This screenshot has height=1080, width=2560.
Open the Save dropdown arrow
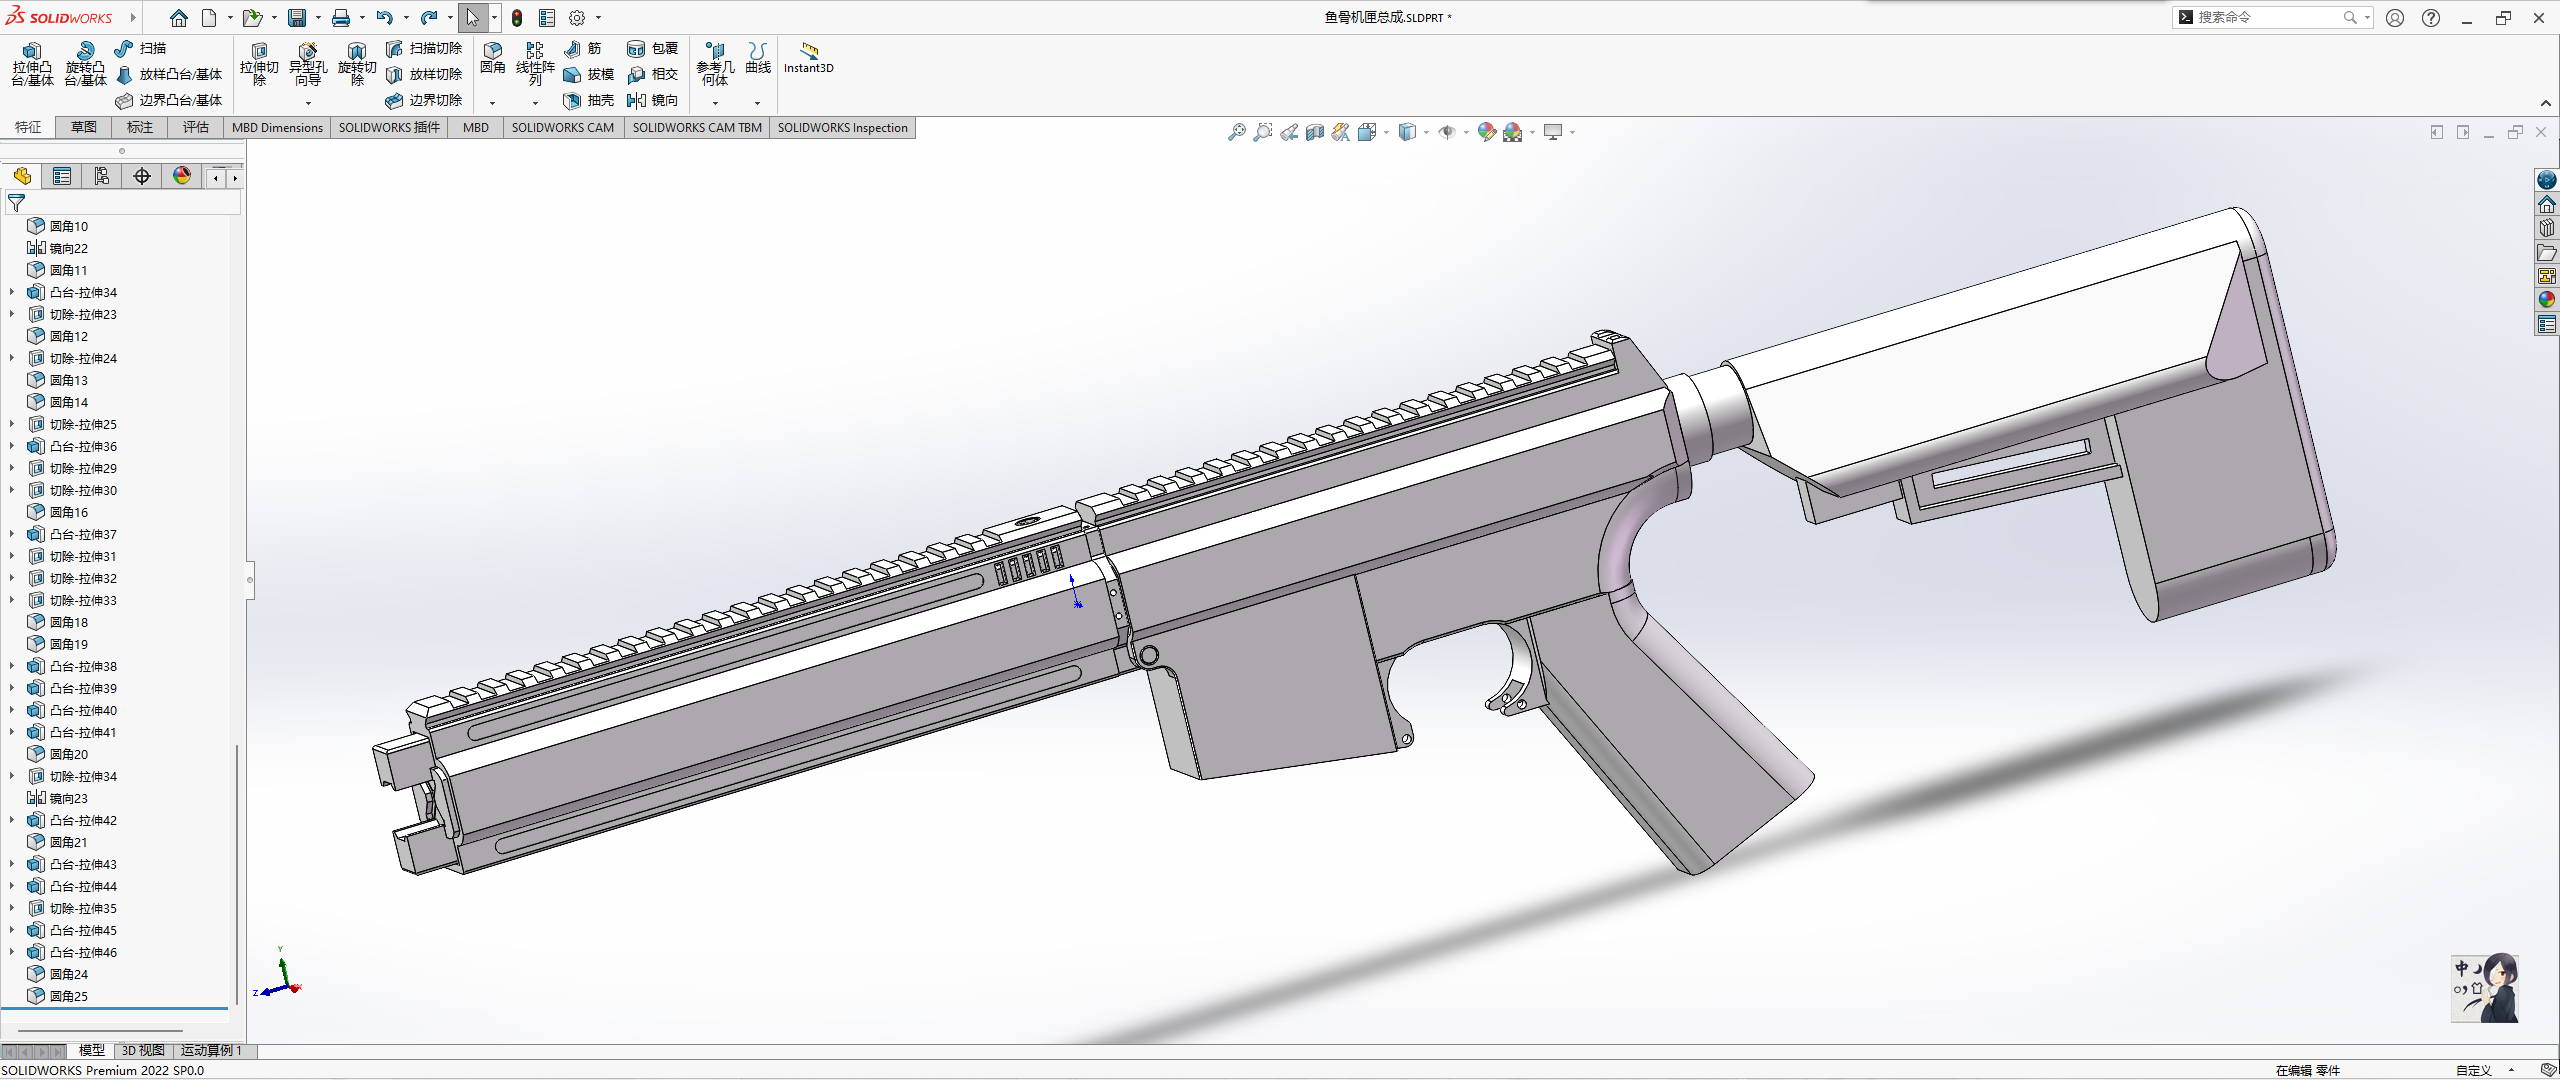pyautogui.click(x=318, y=17)
